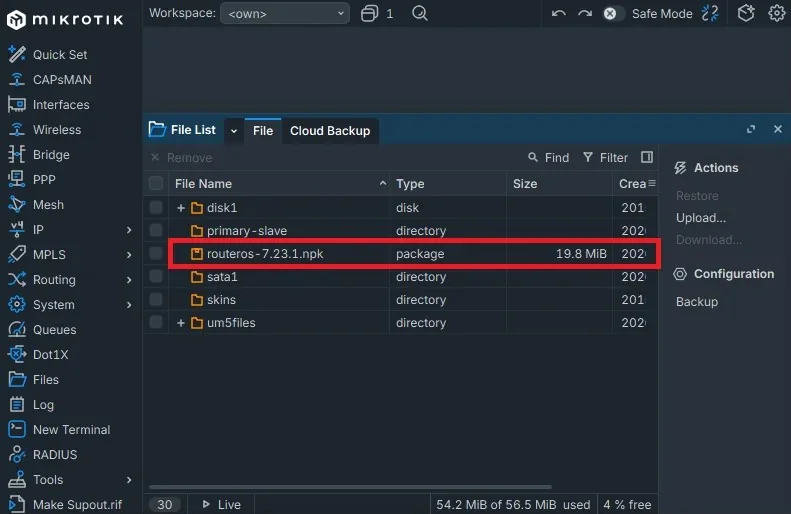Pop out the File List panel
791x514 pixels.
(x=751, y=130)
